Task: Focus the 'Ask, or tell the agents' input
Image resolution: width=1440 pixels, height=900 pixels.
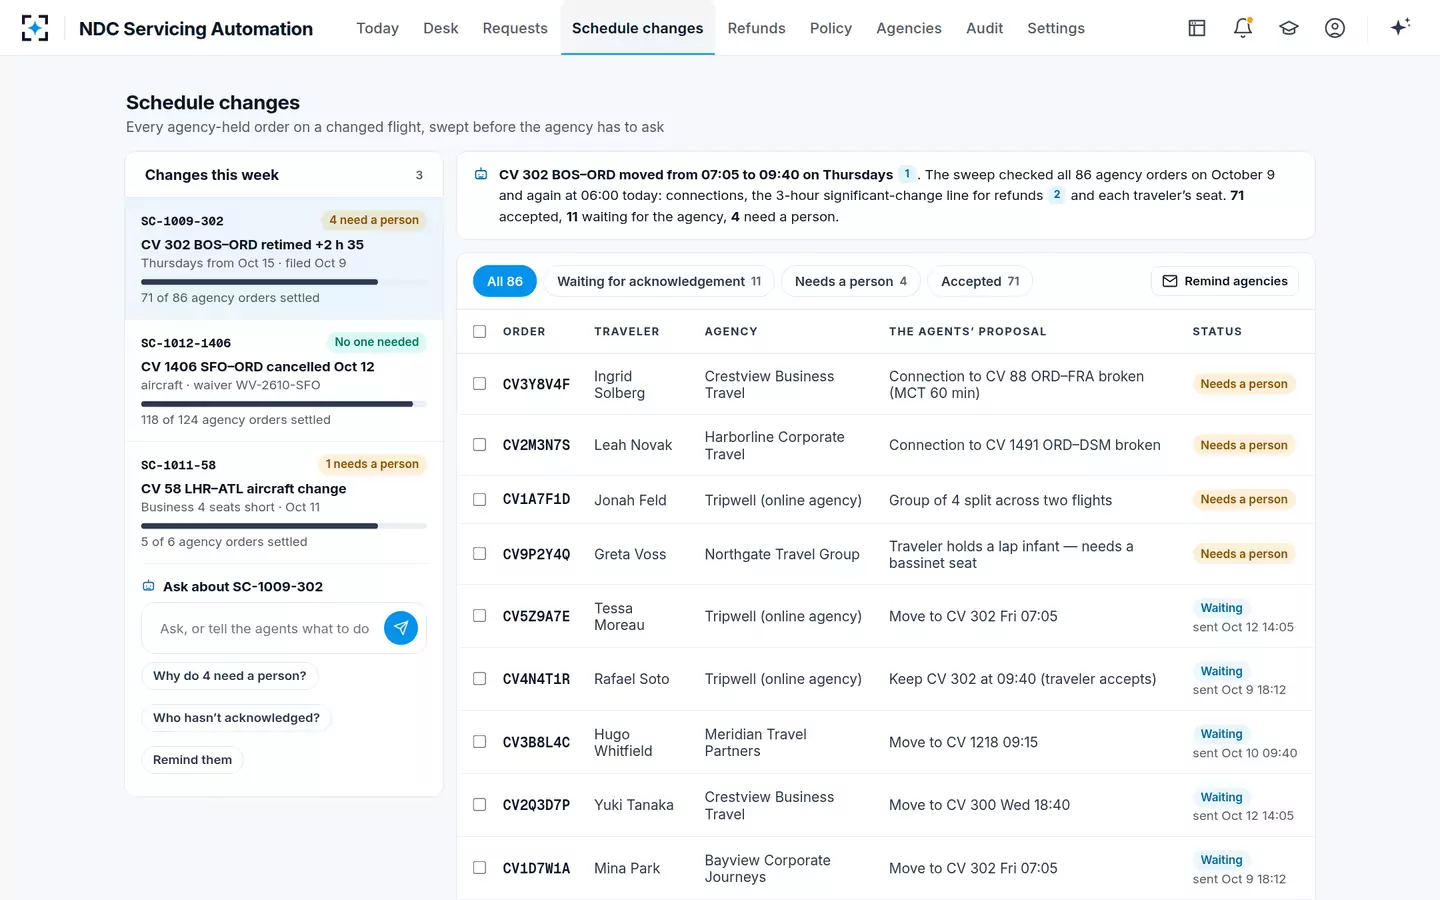Action: pos(264,629)
